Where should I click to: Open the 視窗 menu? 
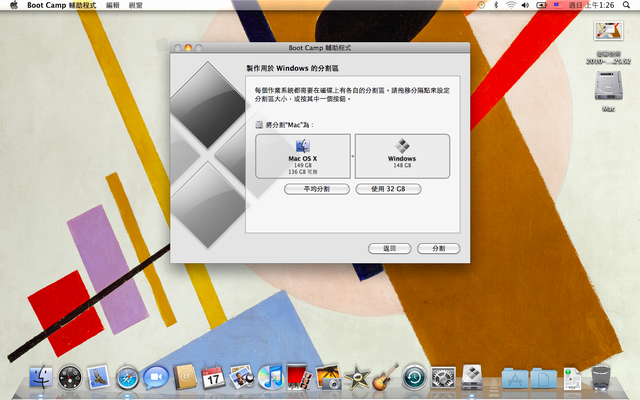point(136,5)
